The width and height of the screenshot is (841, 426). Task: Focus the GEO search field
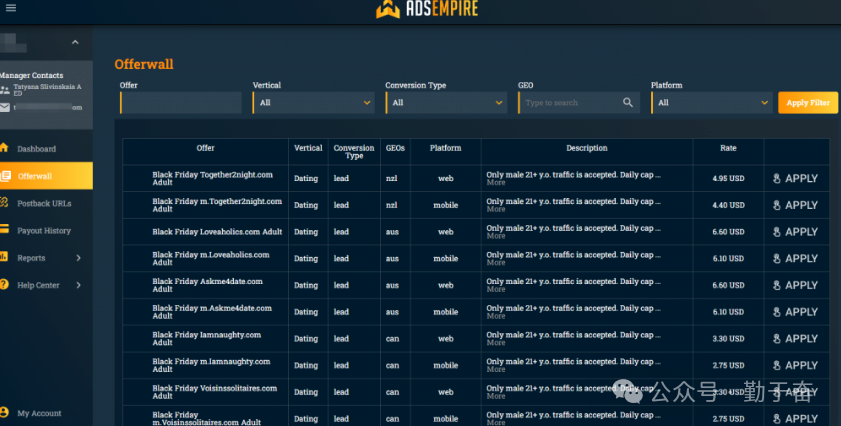tap(579, 102)
